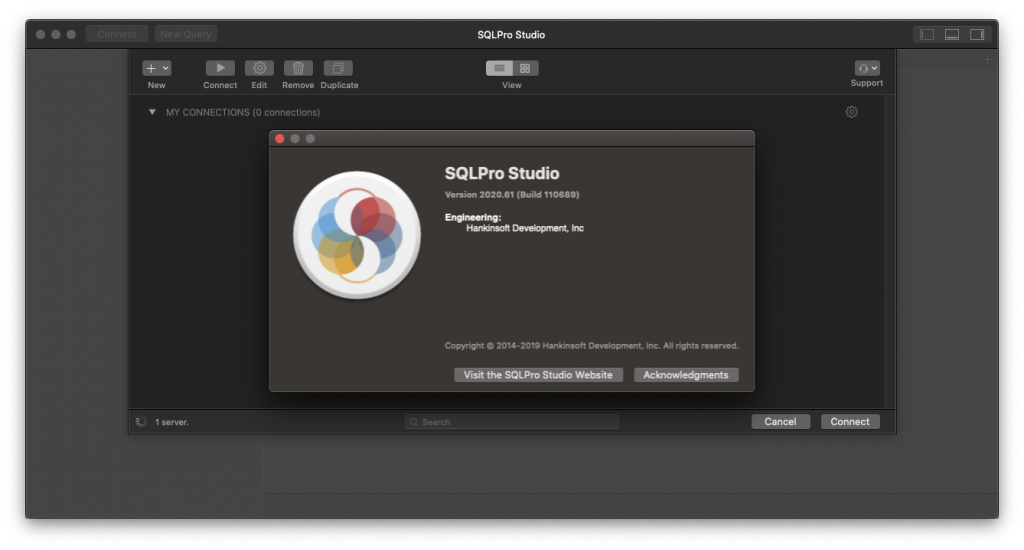Click the Duplicate icon in toolbar
This screenshot has height=550, width=1024.
pos(338,68)
